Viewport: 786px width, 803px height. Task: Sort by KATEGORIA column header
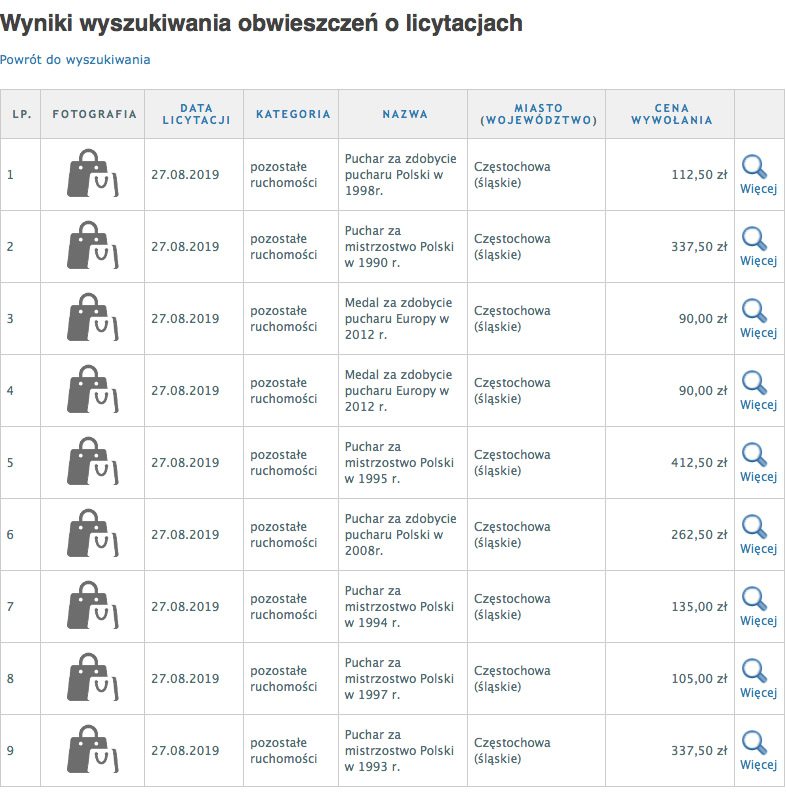coord(293,114)
